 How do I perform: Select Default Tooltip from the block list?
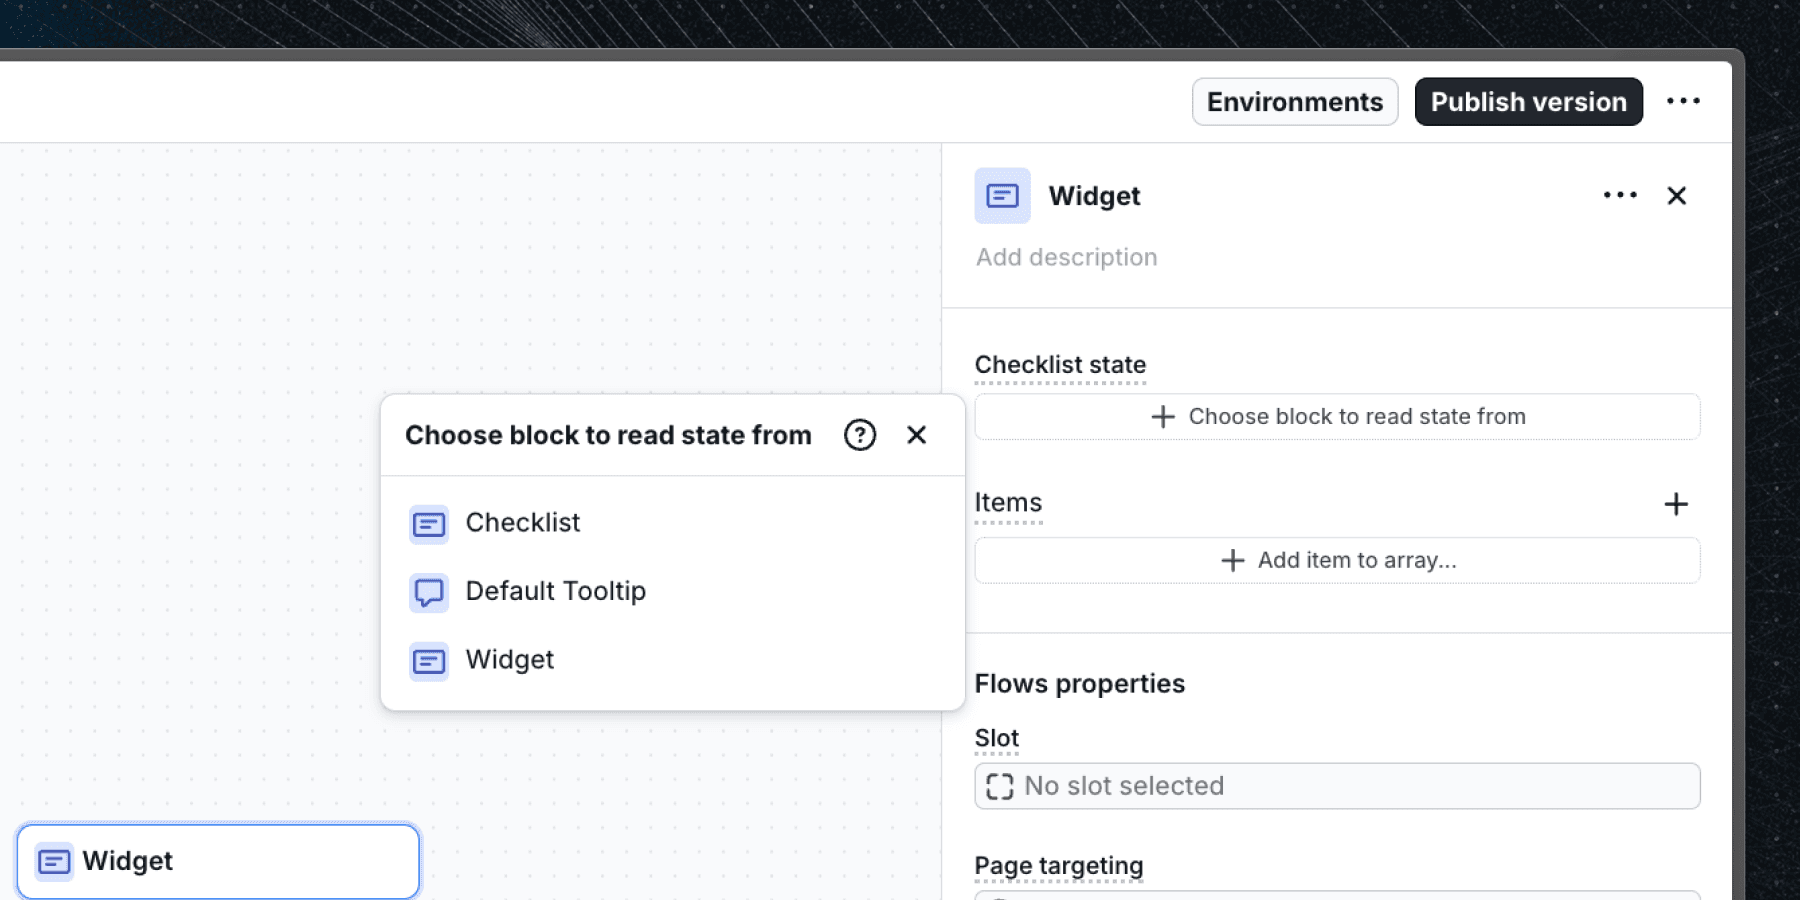(x=555, y=591)
